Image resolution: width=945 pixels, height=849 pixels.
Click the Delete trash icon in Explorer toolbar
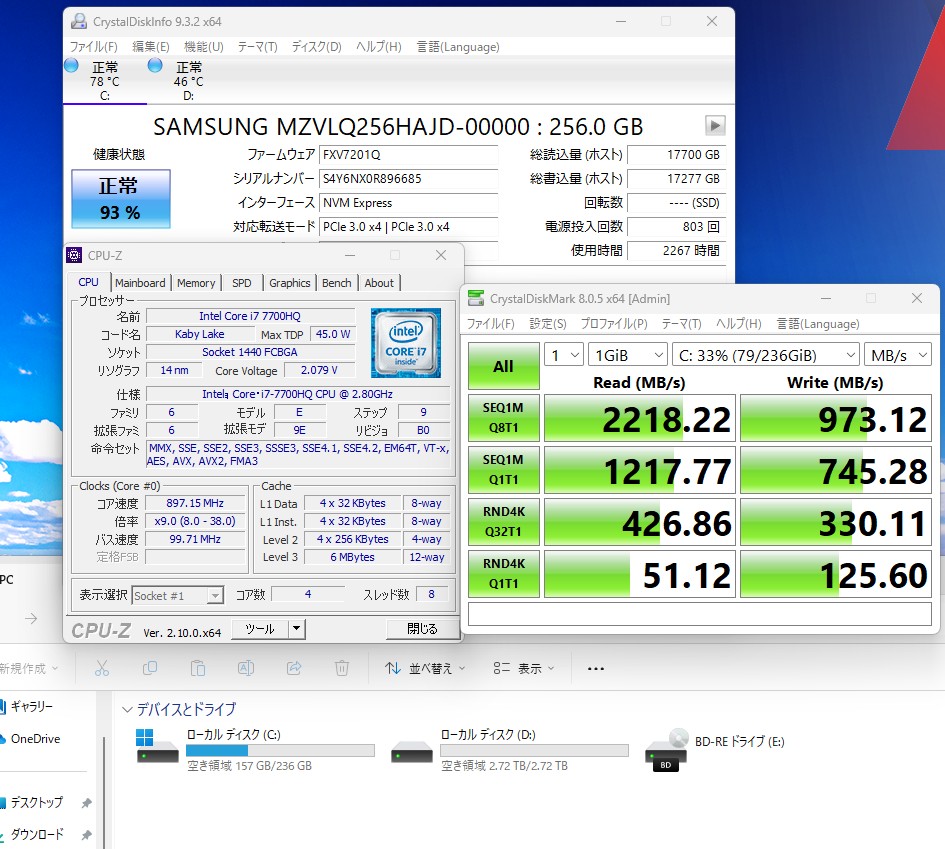pyautogui.click(x=342, y=668)
